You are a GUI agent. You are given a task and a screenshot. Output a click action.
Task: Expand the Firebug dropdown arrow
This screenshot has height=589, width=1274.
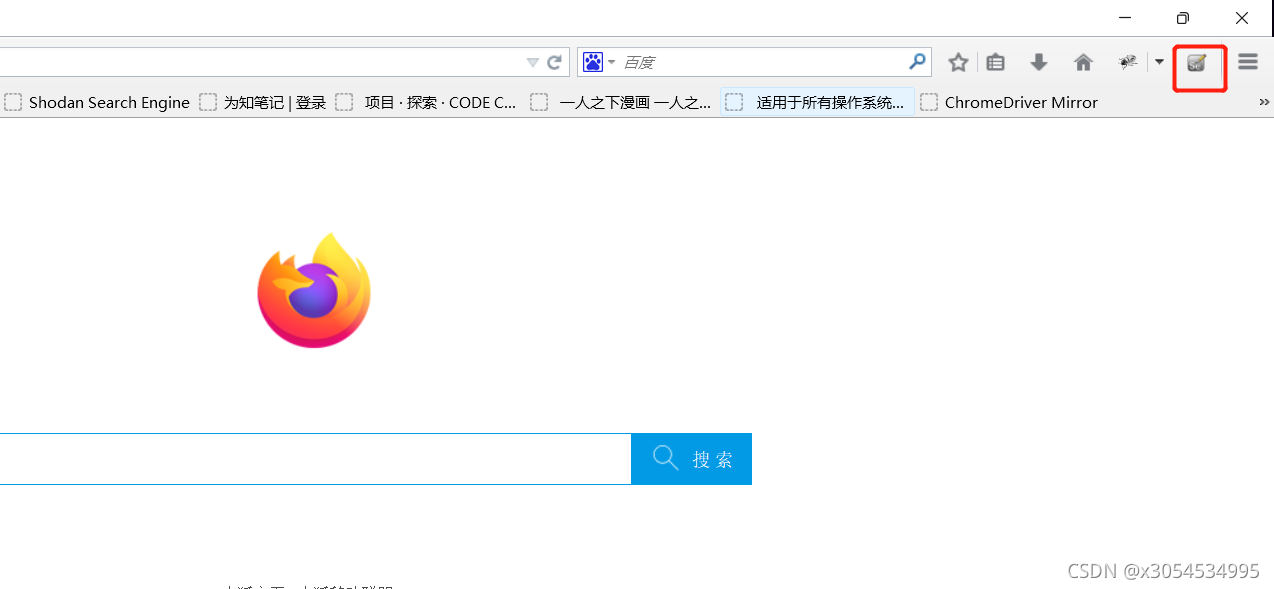coord(1159,62)
